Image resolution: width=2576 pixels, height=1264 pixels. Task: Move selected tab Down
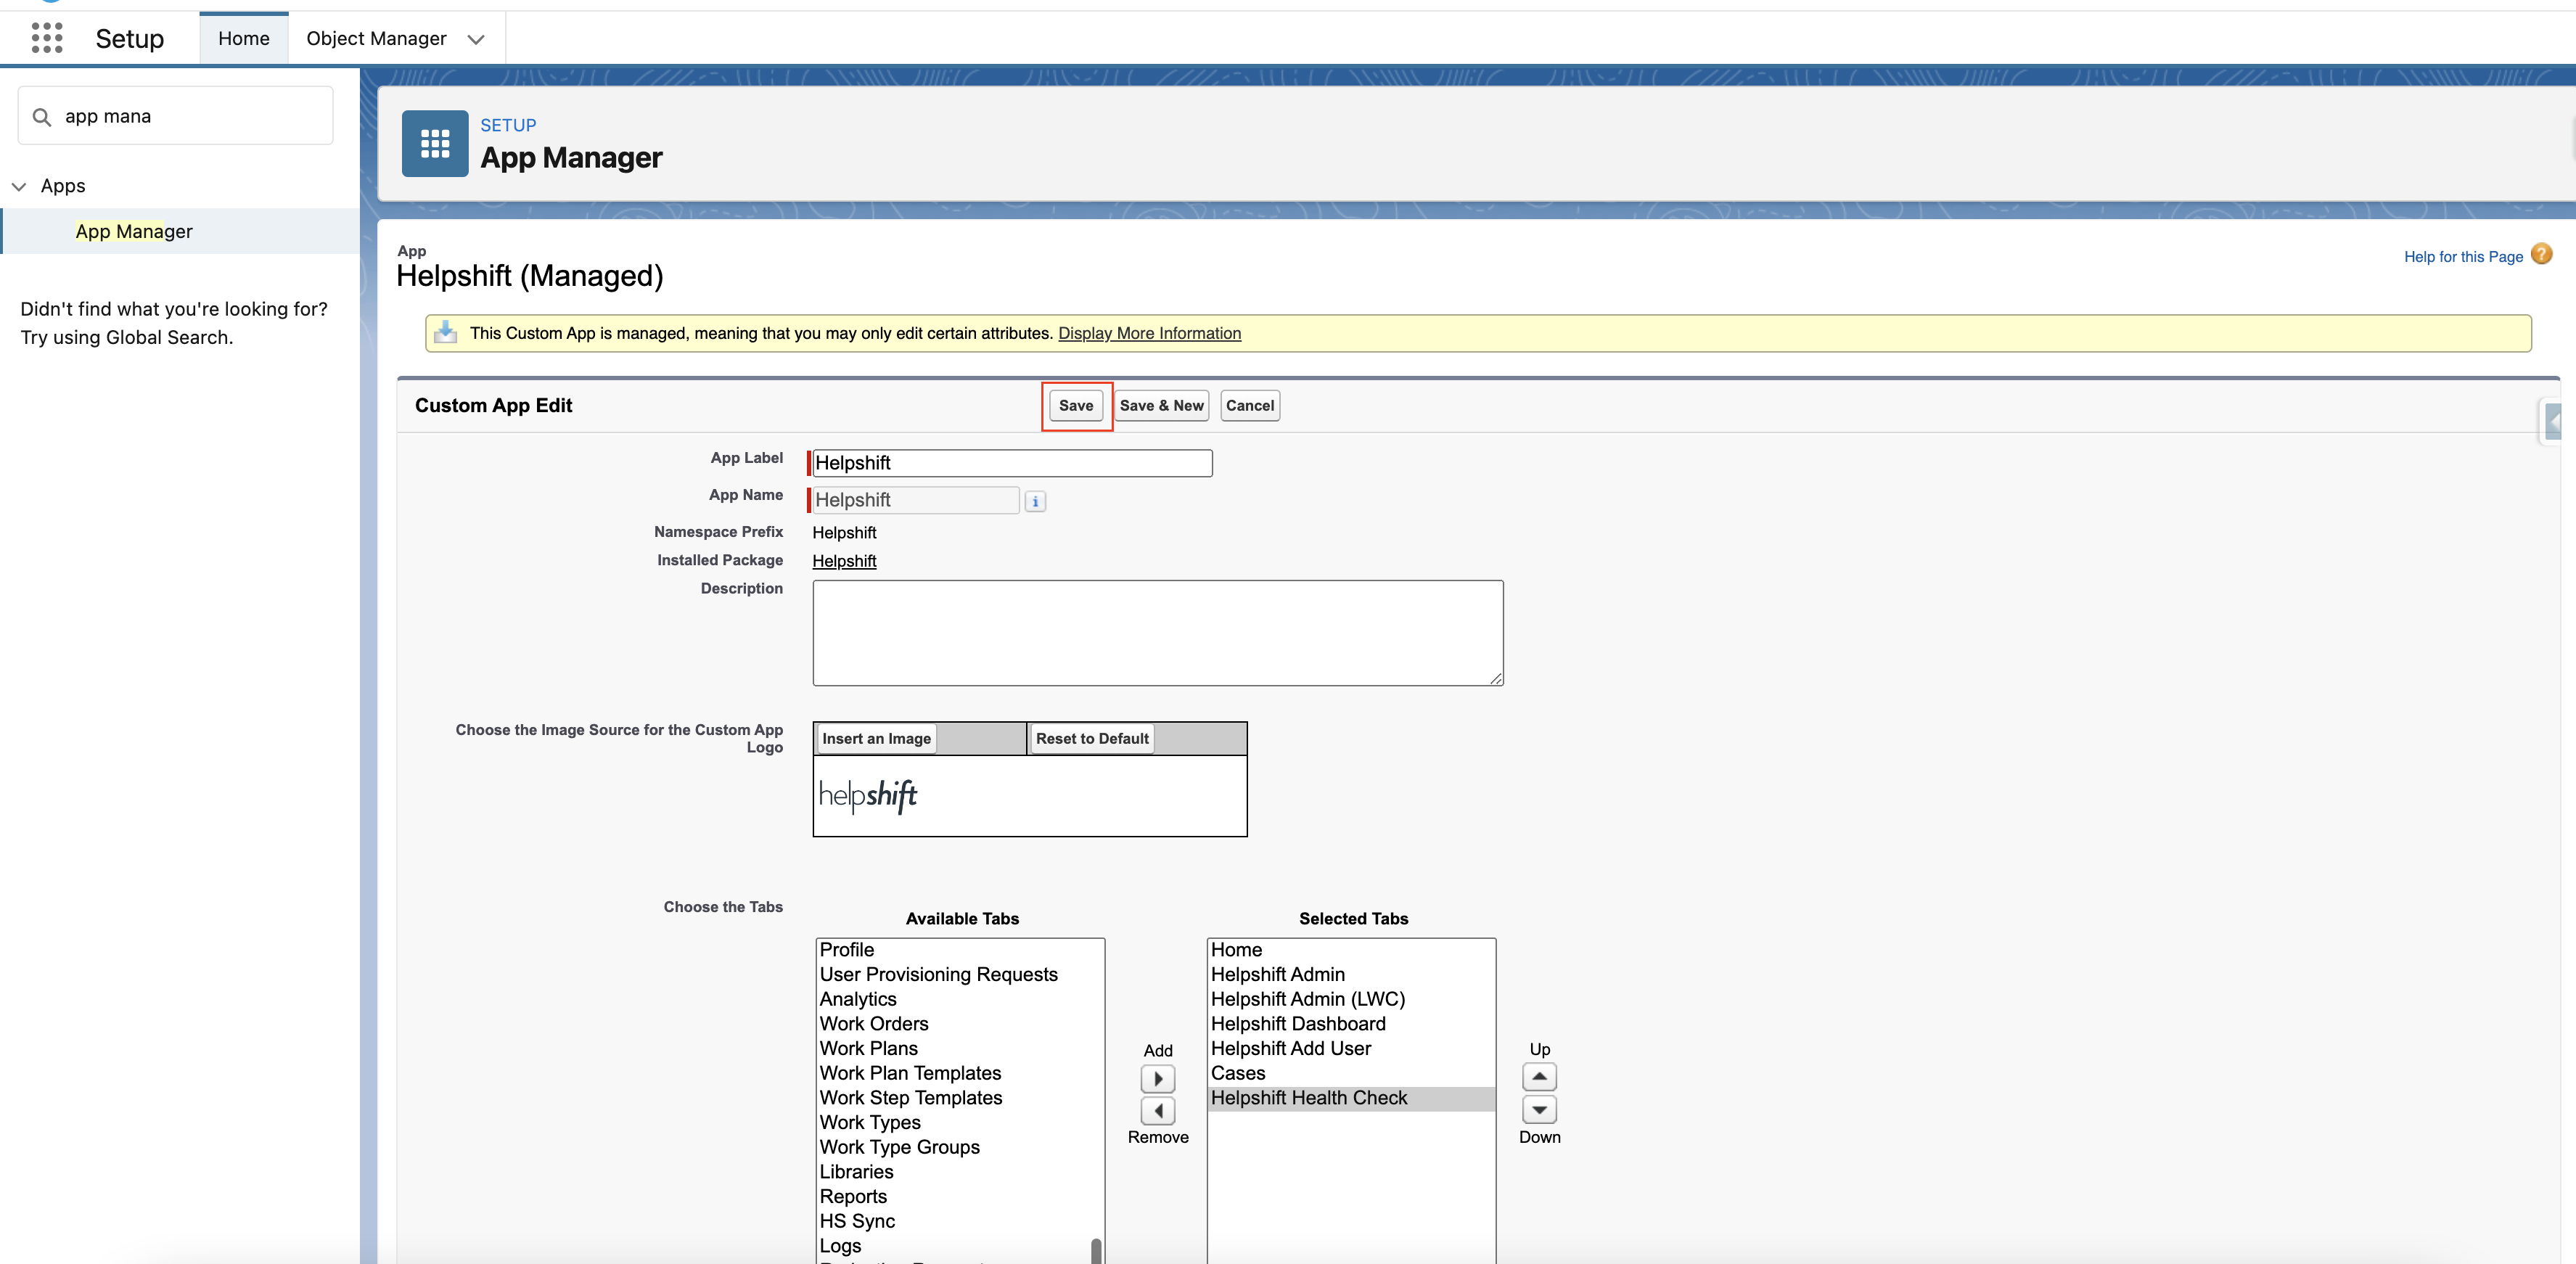tap(1538, 1109)
